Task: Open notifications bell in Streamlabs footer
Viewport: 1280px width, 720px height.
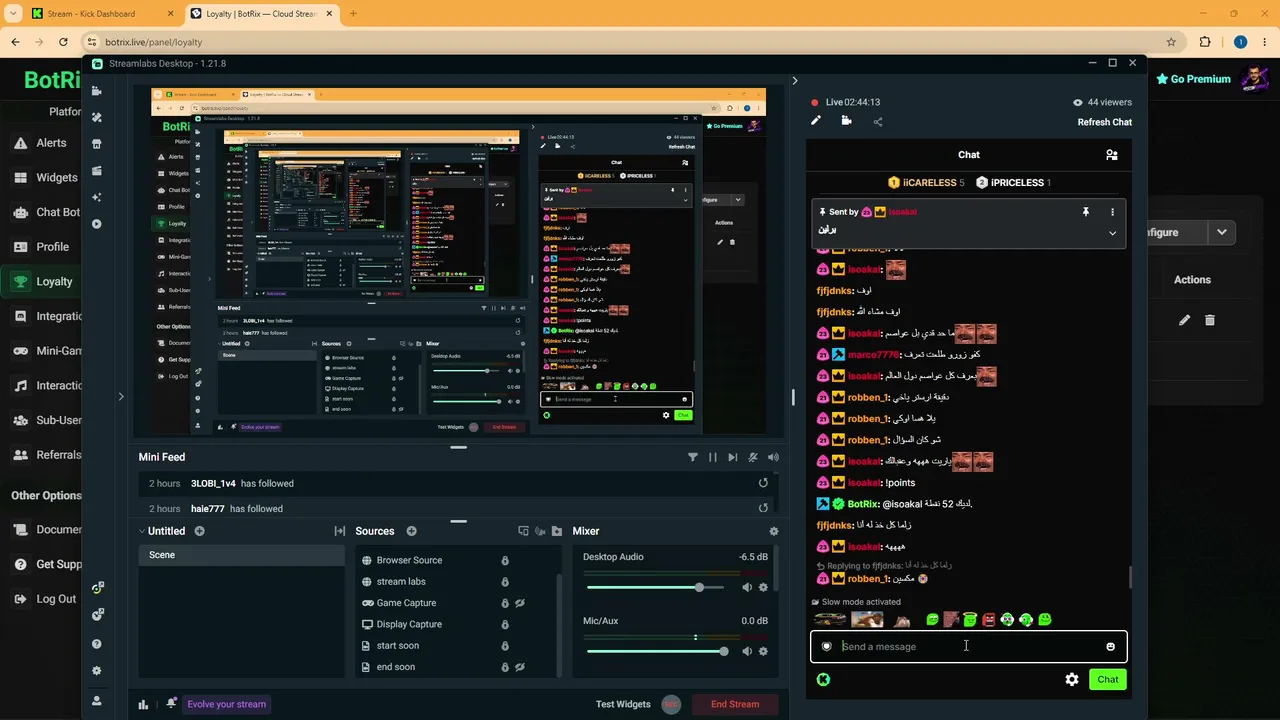Action: coord(171,703)
